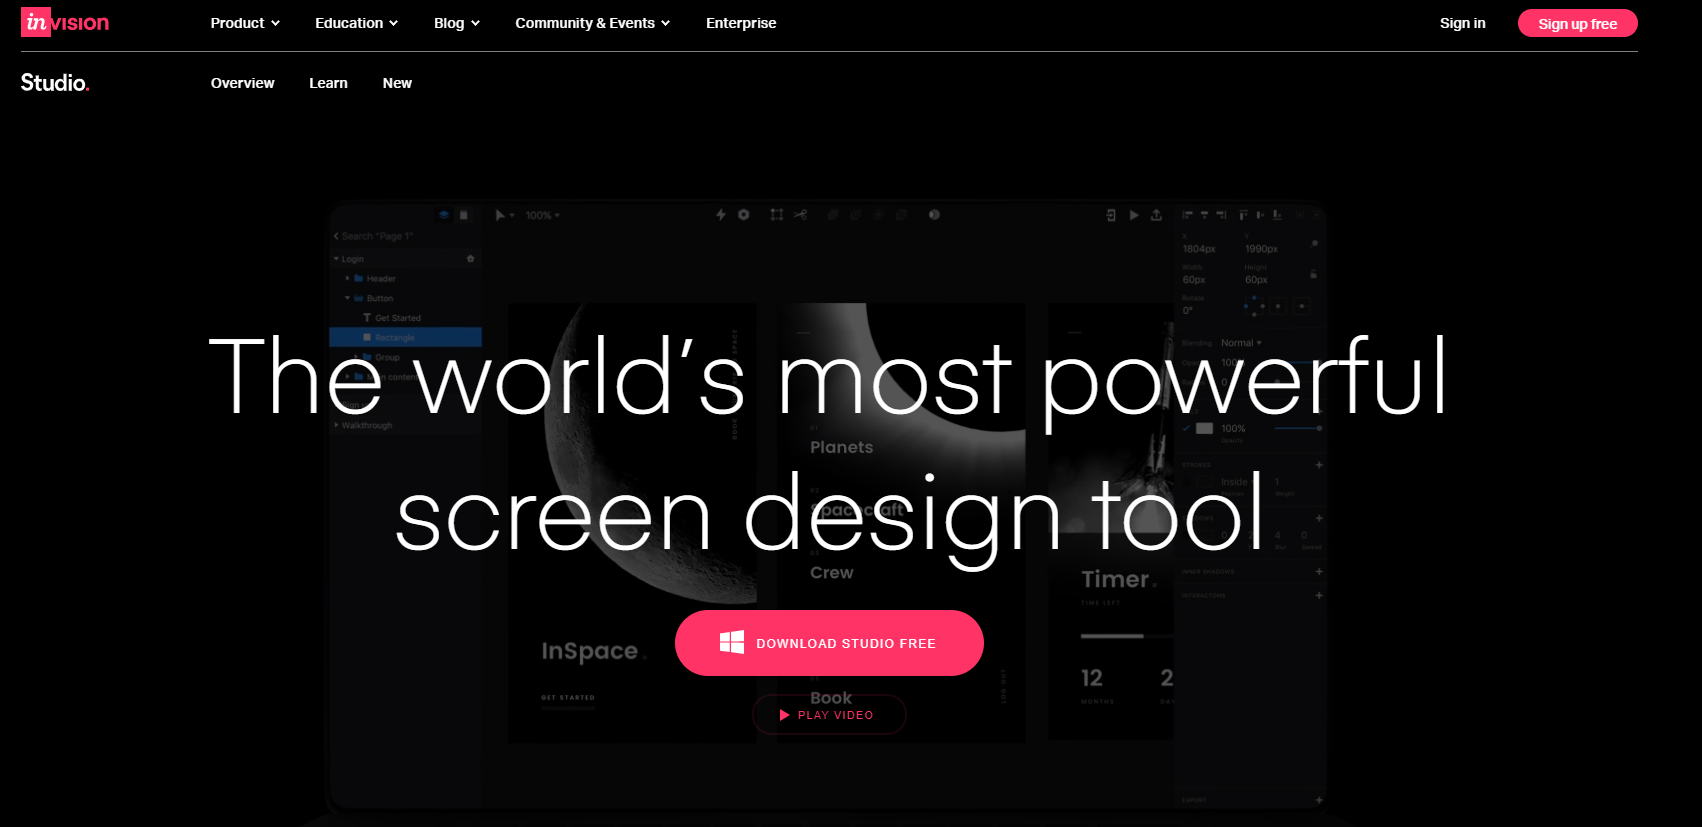This screenshot has width=1702, height=827.
Task: Open the New tab in Studio navigation
Action: point(397,83)
